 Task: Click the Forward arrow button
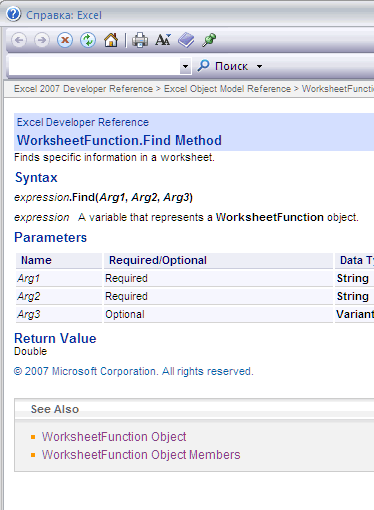tap(42, 40)
